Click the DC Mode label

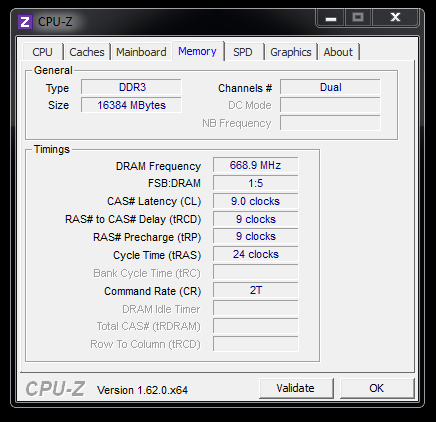250,105
